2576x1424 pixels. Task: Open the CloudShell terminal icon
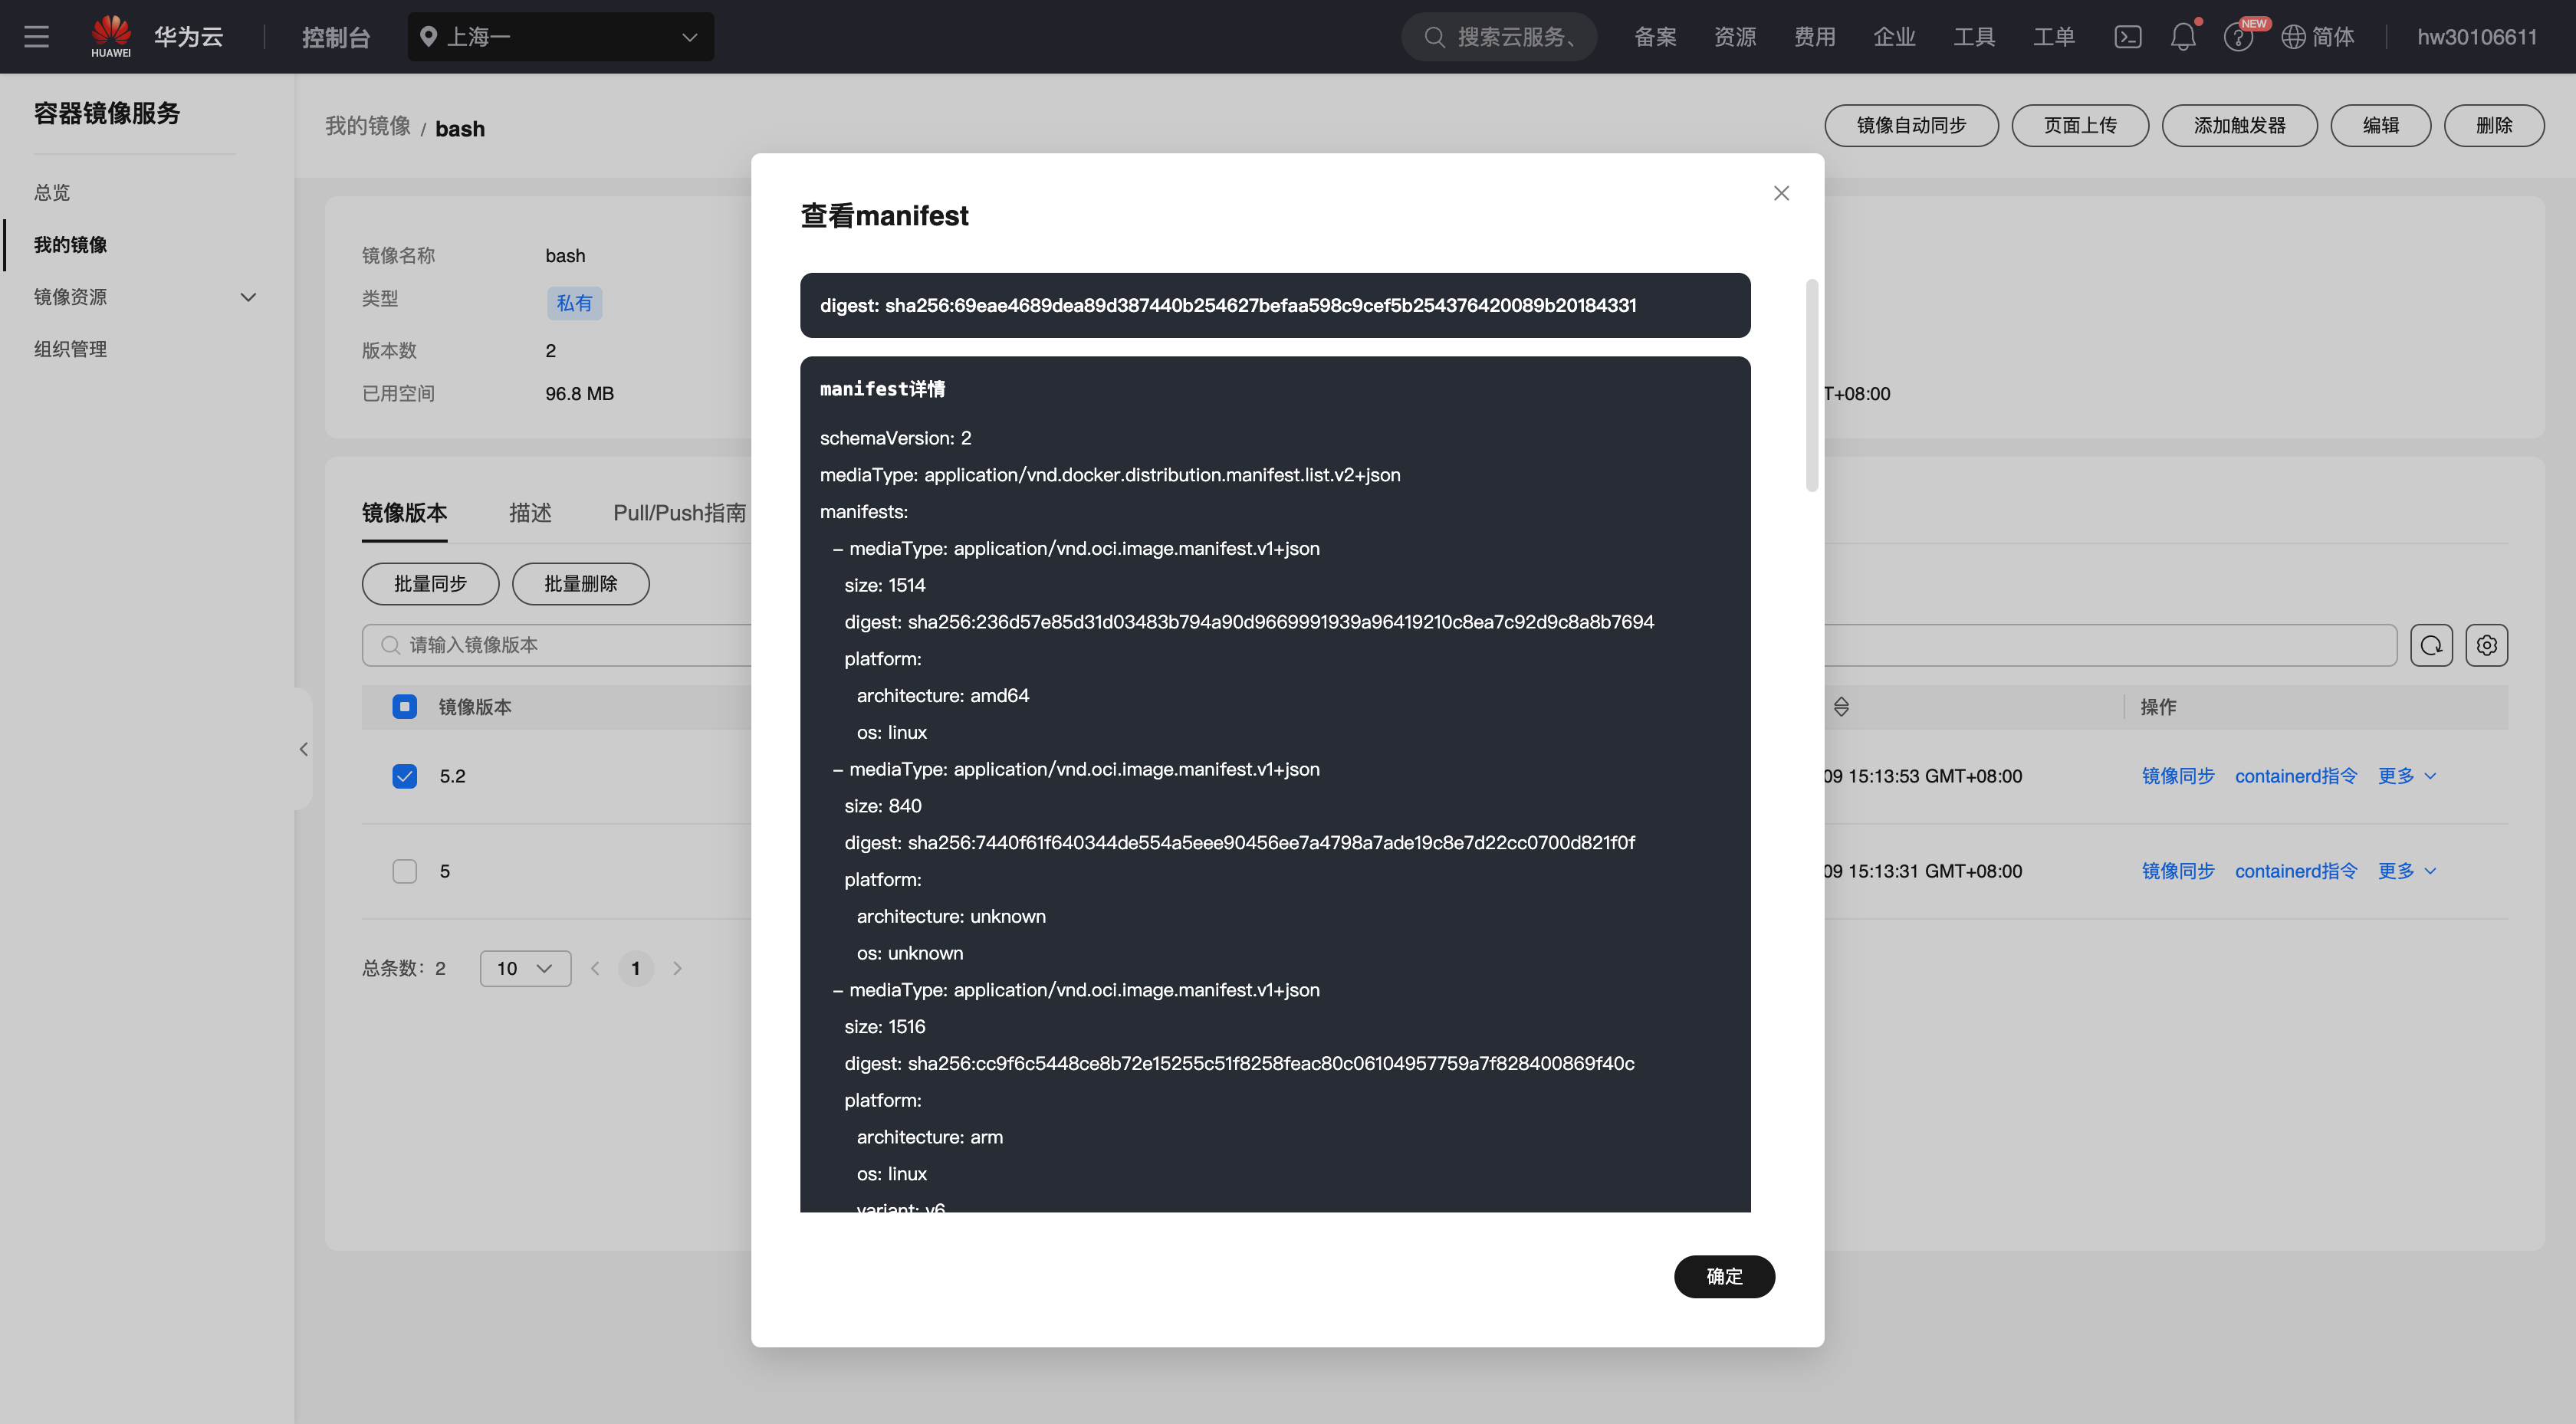[2127, 37]
